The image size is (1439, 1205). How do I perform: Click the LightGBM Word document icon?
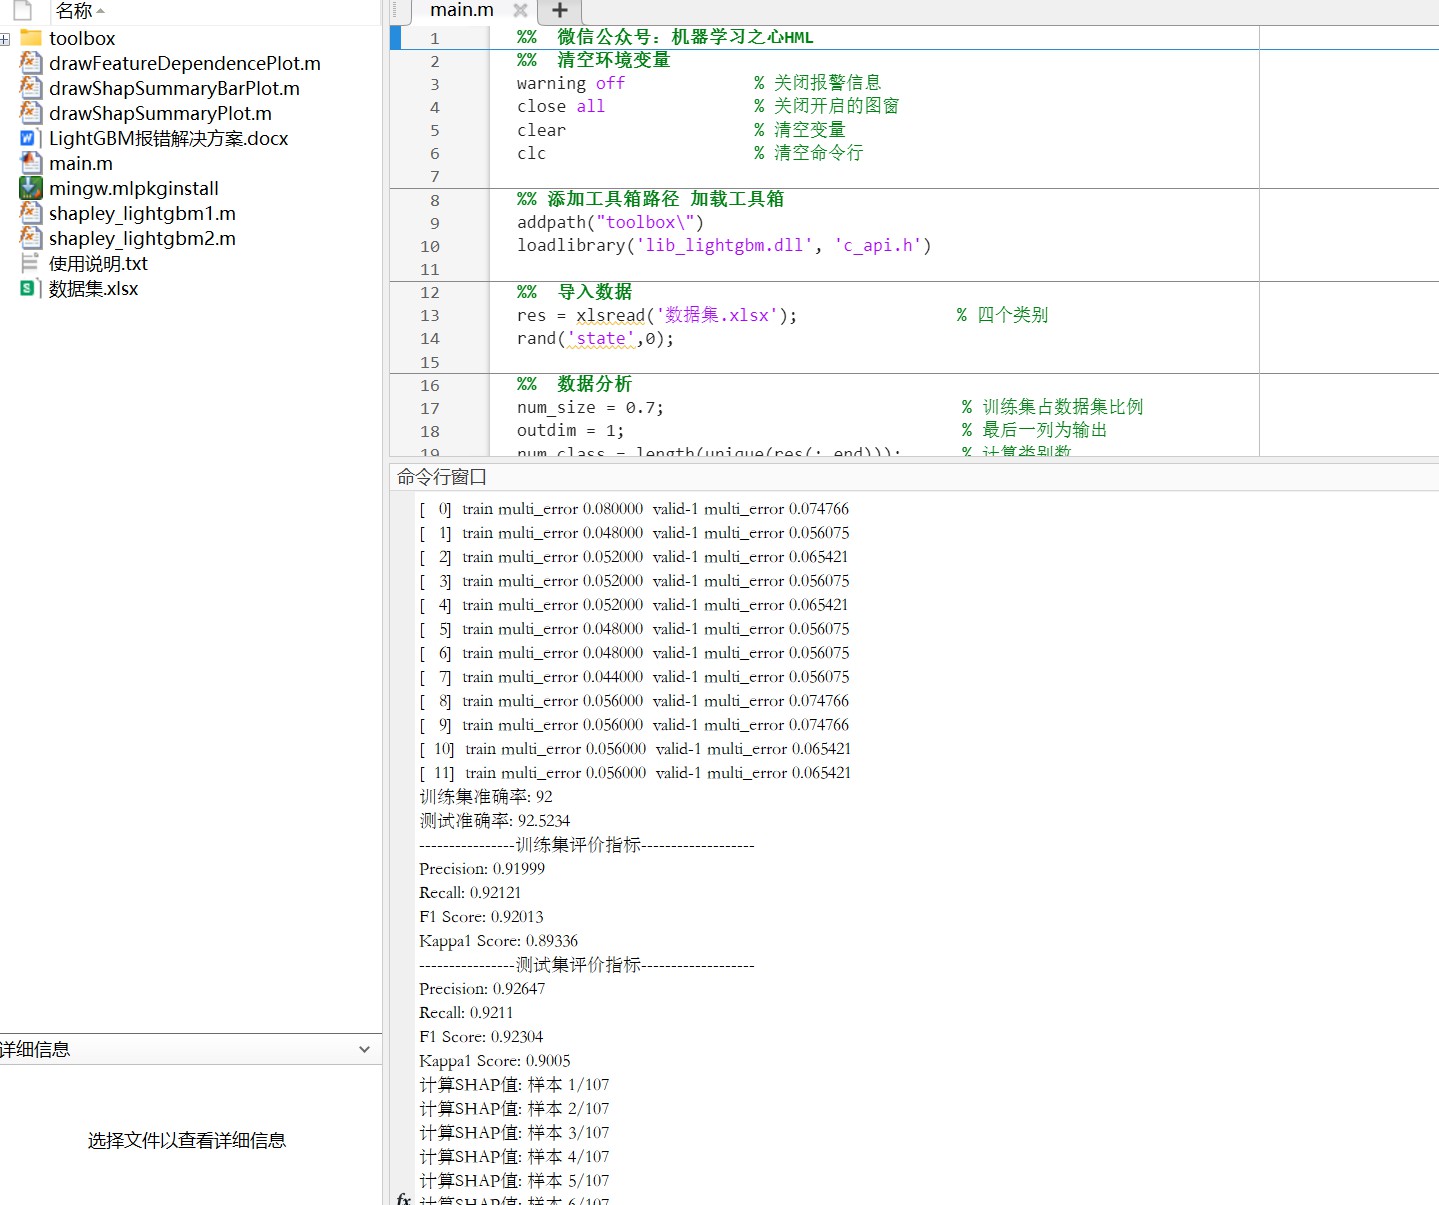pyautogui.click(x=31, y=138)
